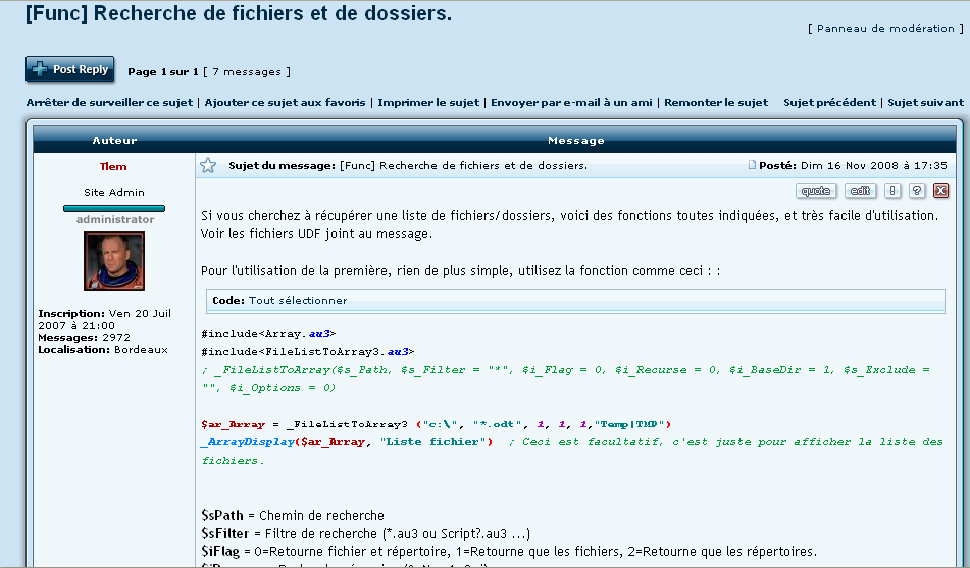Click the small page icon before Posté
The image size is (970, 568).
[x=753, y=166]
